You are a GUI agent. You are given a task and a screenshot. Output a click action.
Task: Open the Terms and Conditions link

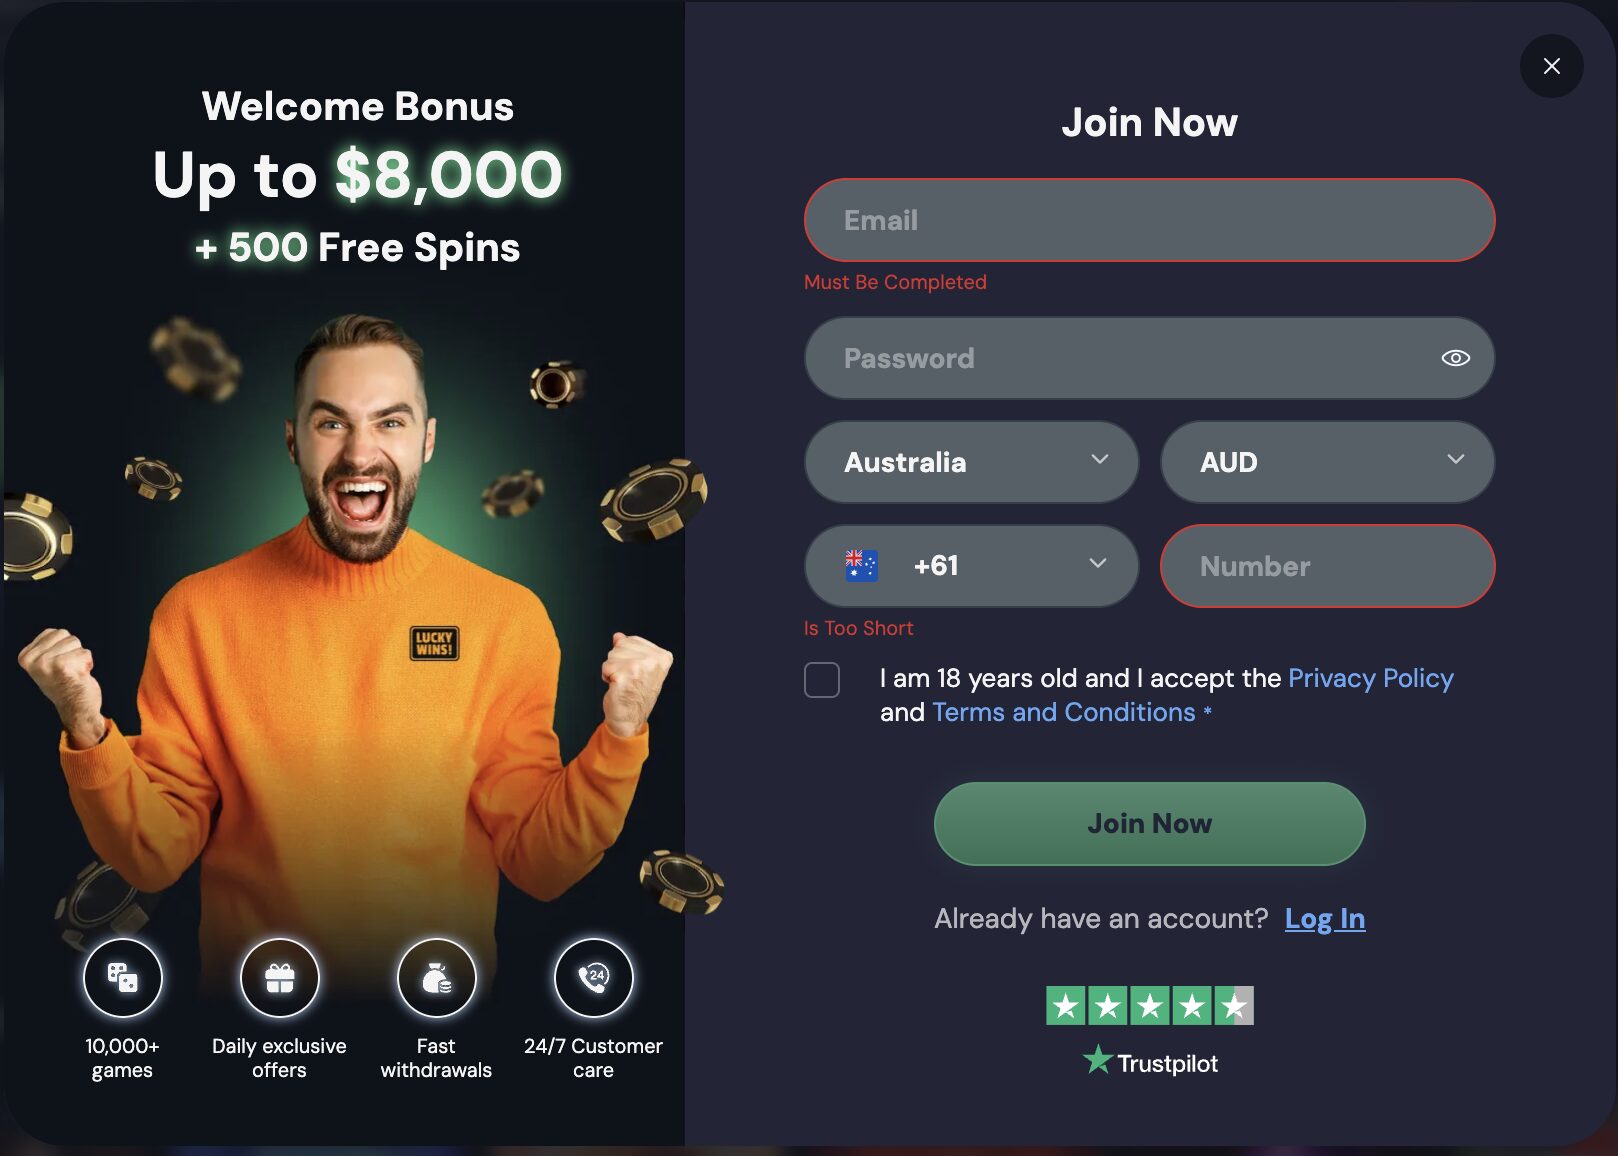pos(1064,712)
